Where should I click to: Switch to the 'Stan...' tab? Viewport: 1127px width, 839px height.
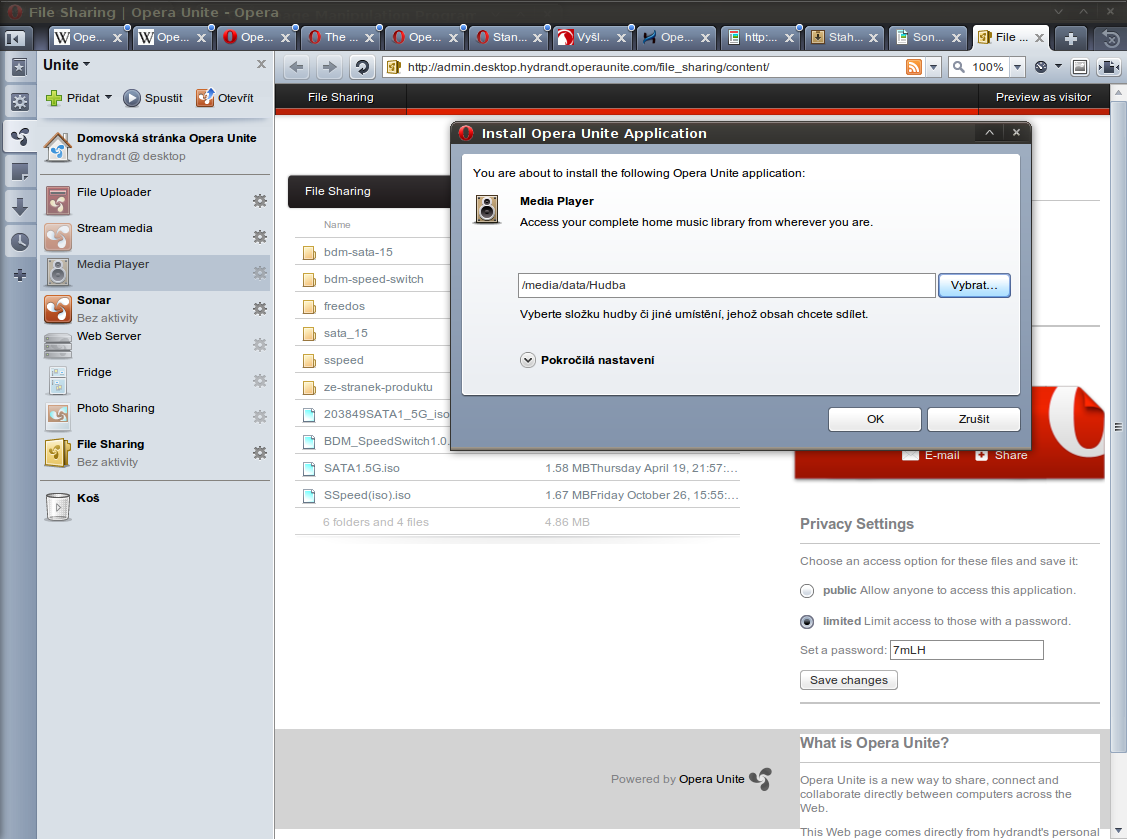coord(509,37)
